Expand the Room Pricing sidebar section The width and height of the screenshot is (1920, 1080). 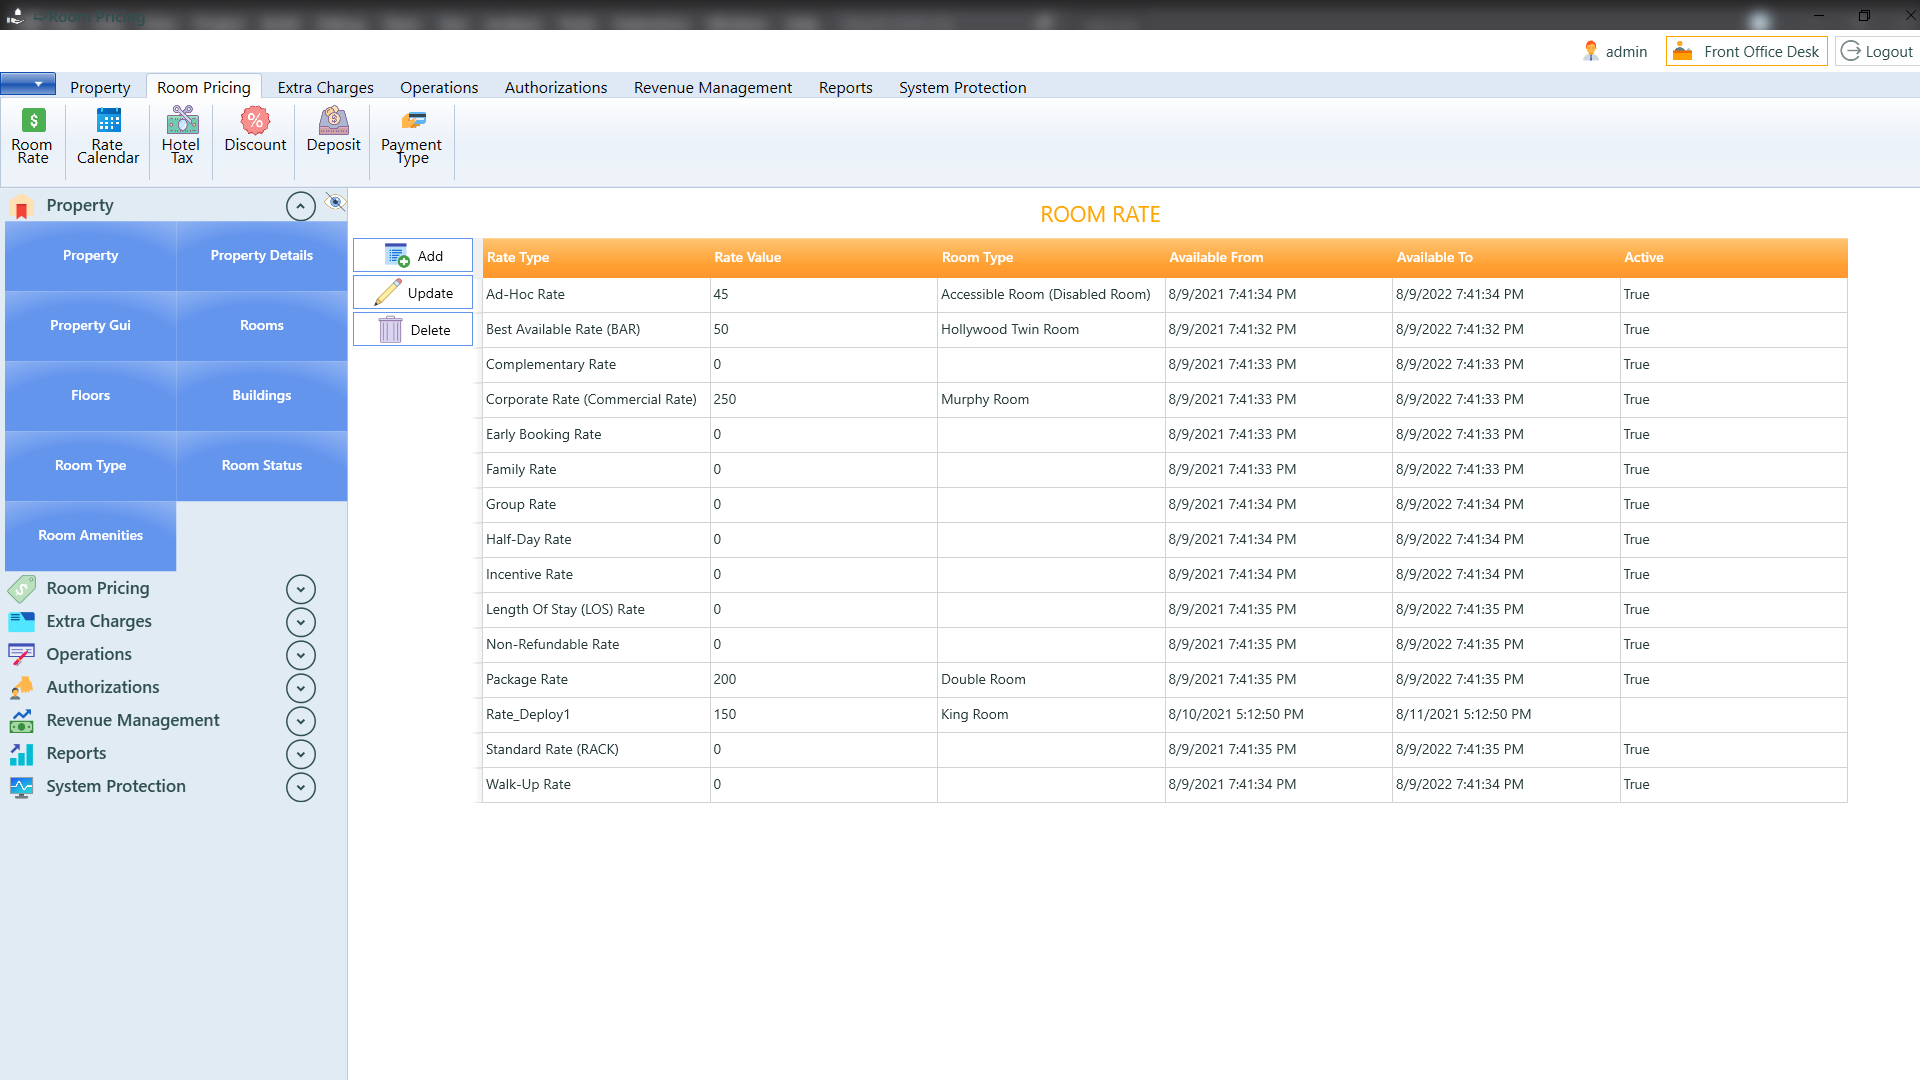click(x=301, y=589)
